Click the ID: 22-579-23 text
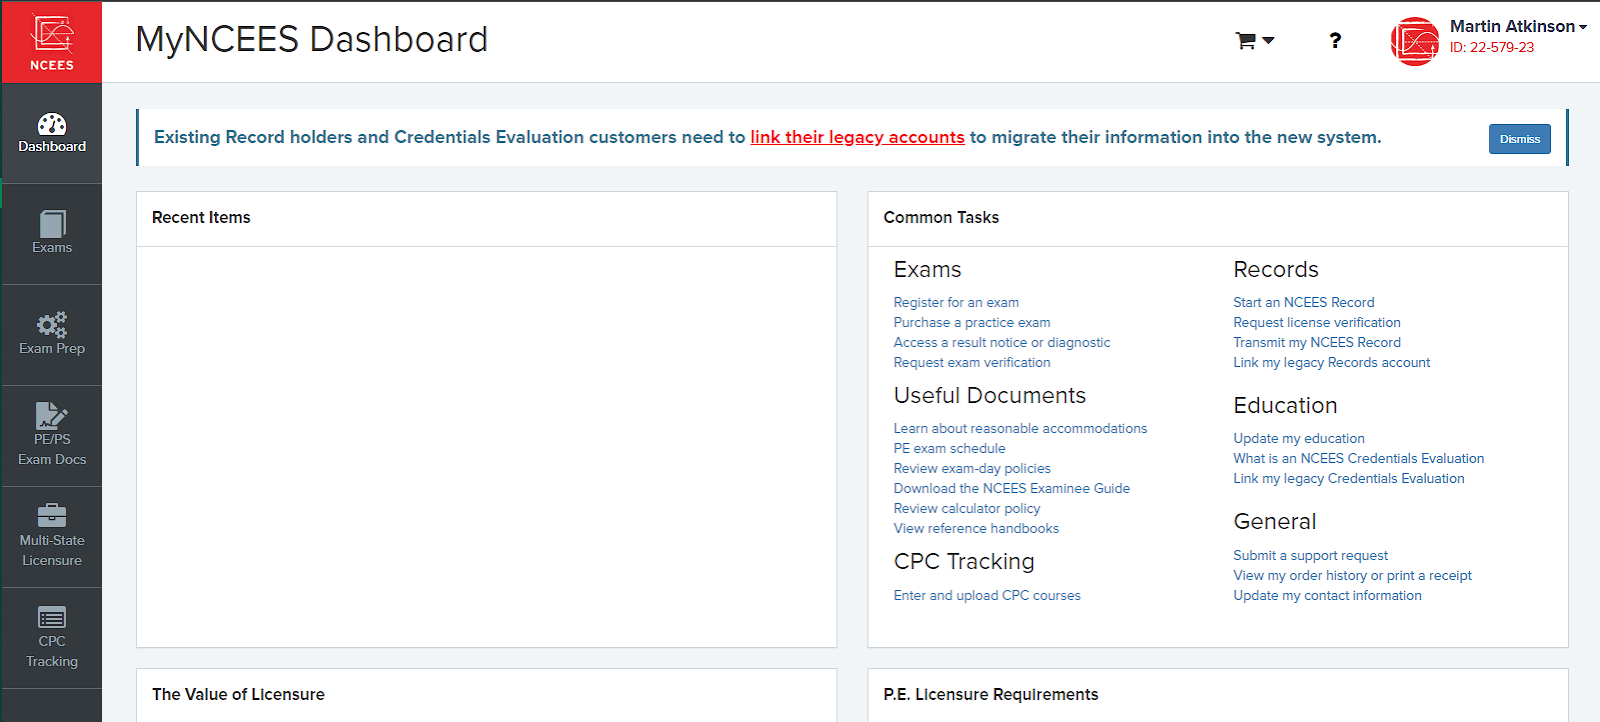Screen dimensions: 1600x722 [x=1492, y=47]
